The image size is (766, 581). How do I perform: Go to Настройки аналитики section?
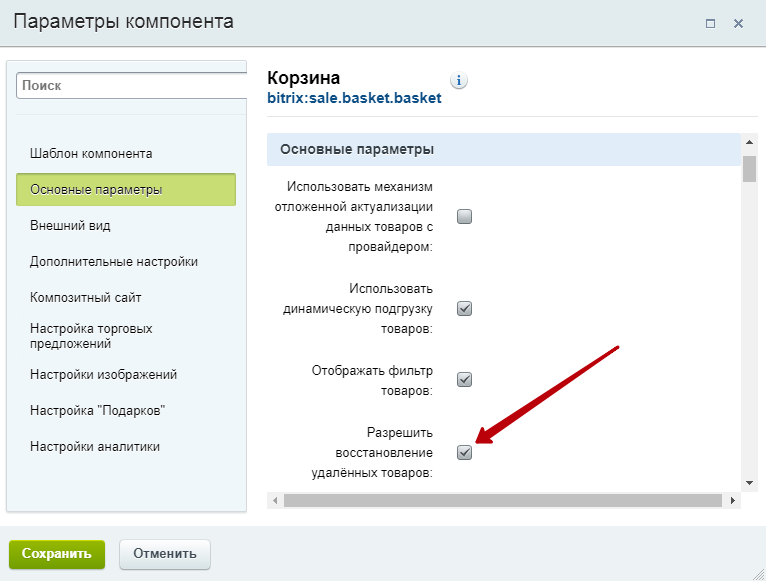[x=95, y=447]
